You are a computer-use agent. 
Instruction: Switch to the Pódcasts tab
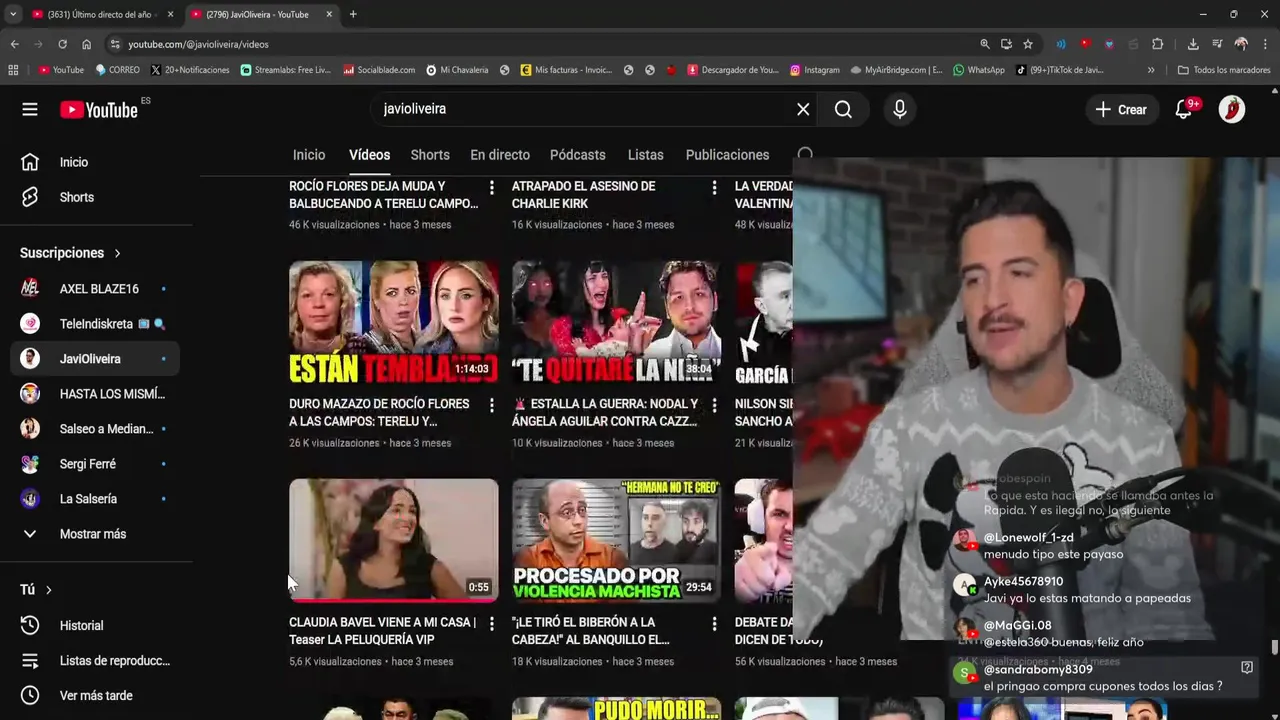coord(578,155)
